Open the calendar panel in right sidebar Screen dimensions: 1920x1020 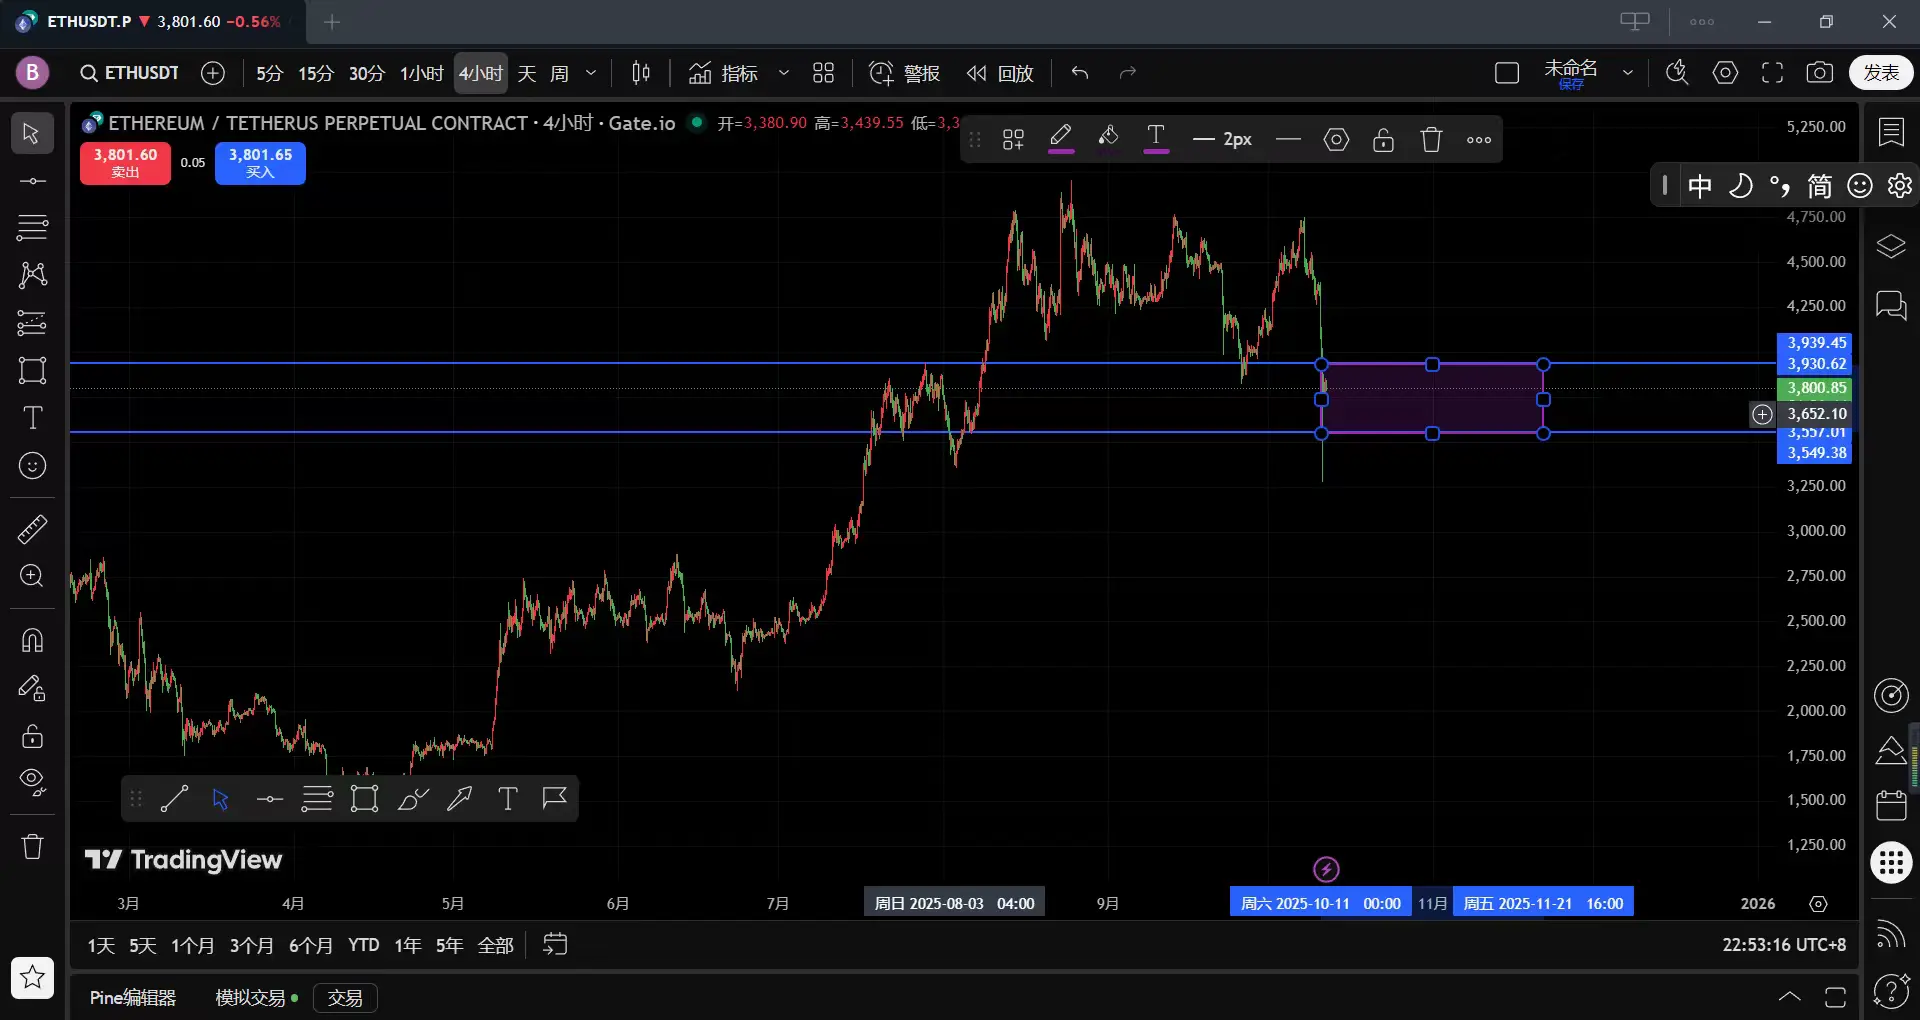(1891, 804)
